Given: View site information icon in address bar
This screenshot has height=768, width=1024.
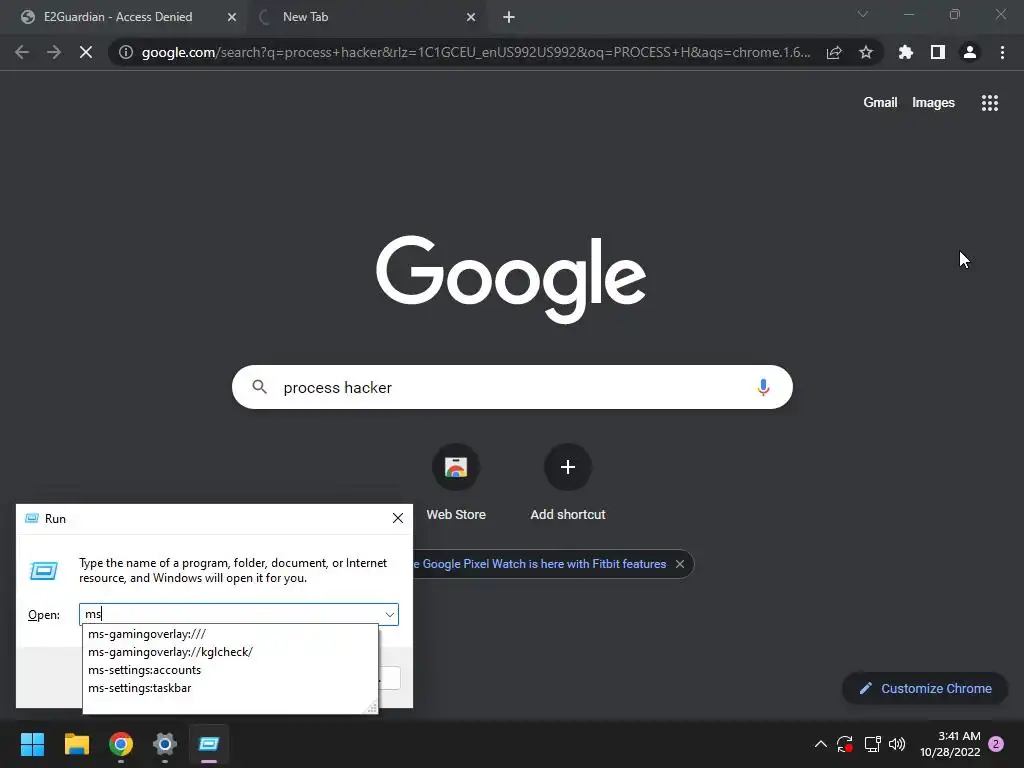Looking at the screenshot, I should 125,52.
